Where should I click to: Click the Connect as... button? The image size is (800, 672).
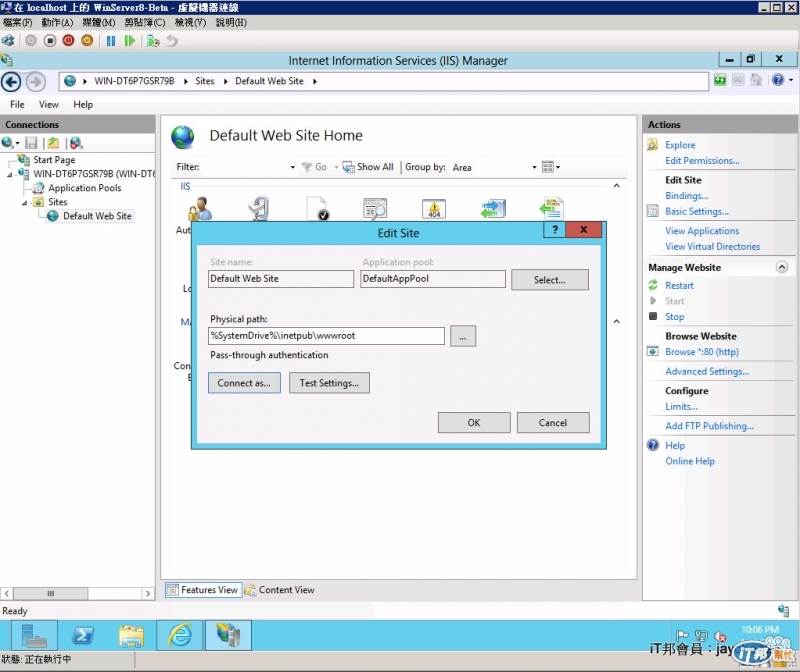[244, 383]
